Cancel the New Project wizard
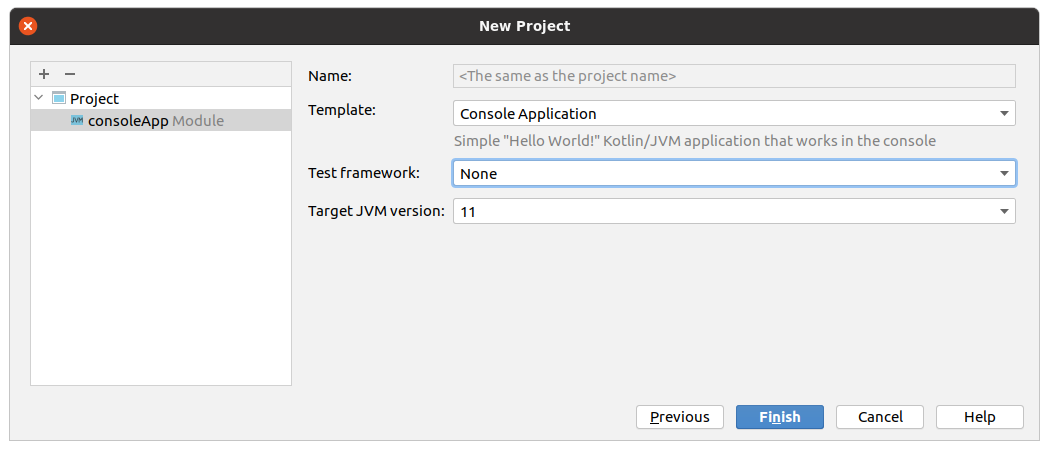Screen dimensions: 1049x450 point(880,417)
